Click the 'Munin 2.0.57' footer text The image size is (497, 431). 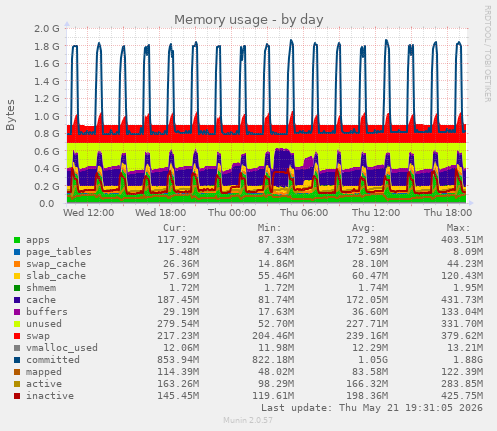pyautogui.click(x=248, y=420)
